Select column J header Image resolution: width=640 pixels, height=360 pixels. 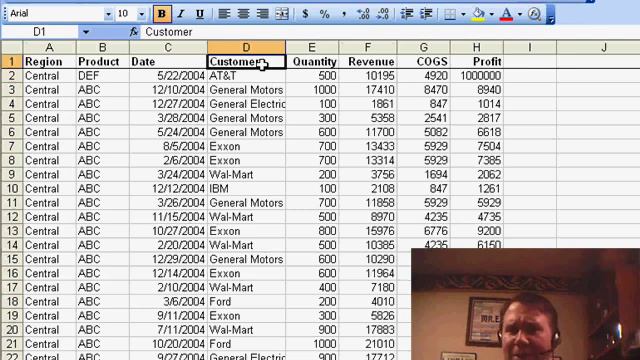coord(603,47)
